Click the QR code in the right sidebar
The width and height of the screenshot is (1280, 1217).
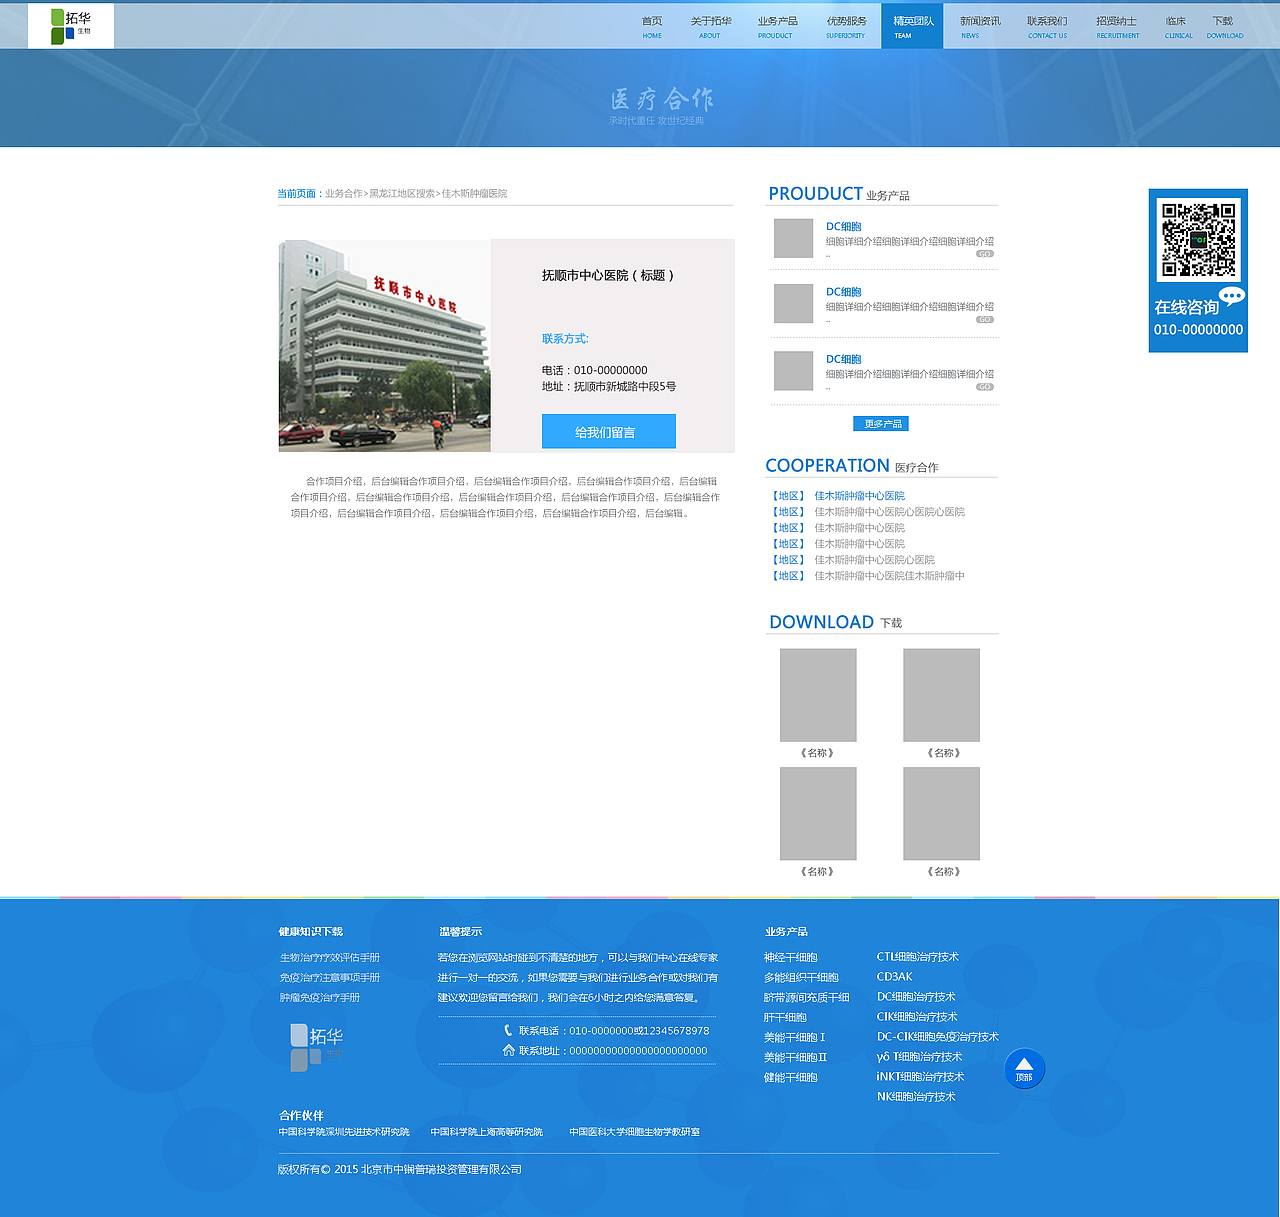click(x=1197, y=240)
